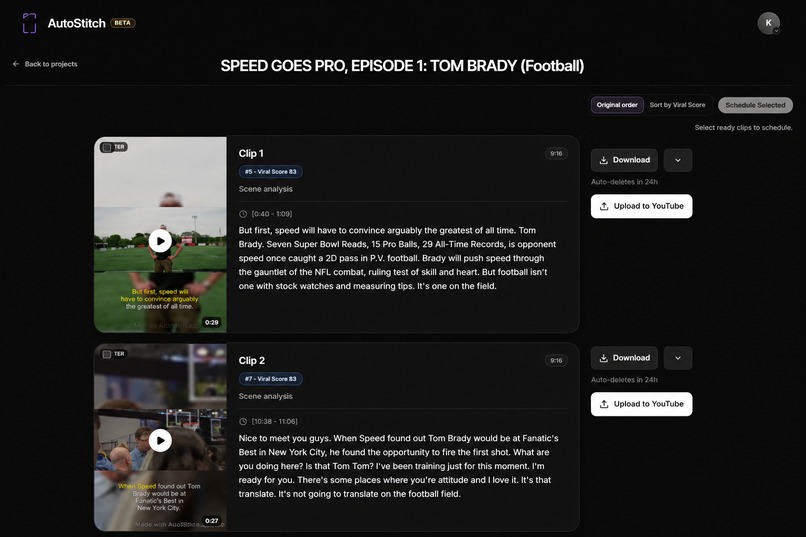Image resolution: width=806 pixels, height=537 pixels.
Task: Play the Clip 1 video preview
Action: pos(160,241)
